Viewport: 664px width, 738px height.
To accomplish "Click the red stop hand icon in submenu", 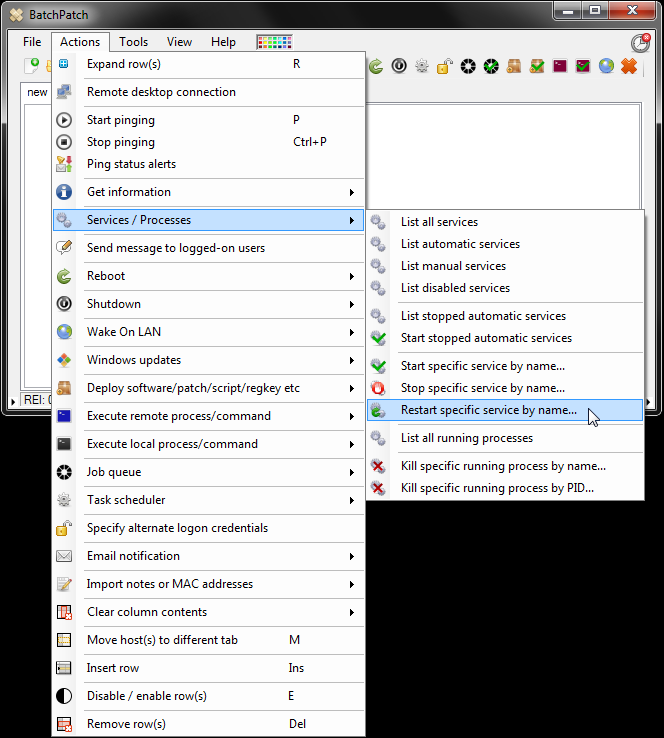I will (378, 388).
